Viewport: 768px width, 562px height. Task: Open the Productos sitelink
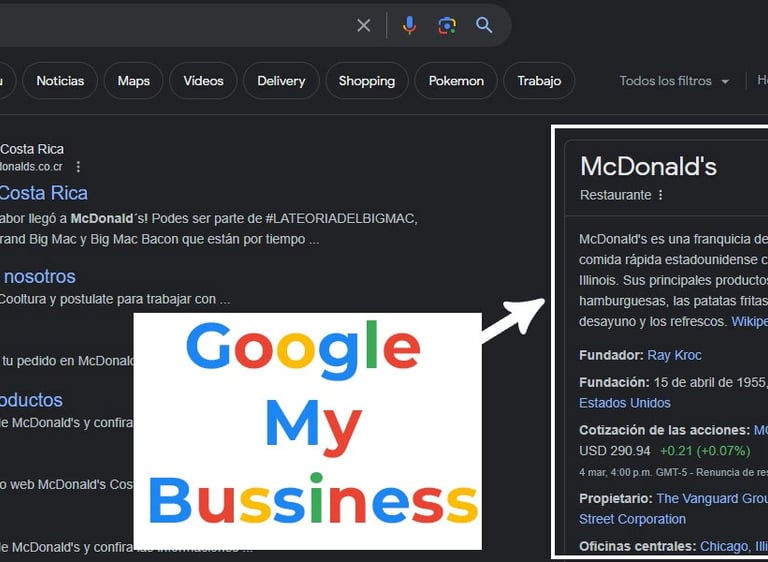click(31, 400)
